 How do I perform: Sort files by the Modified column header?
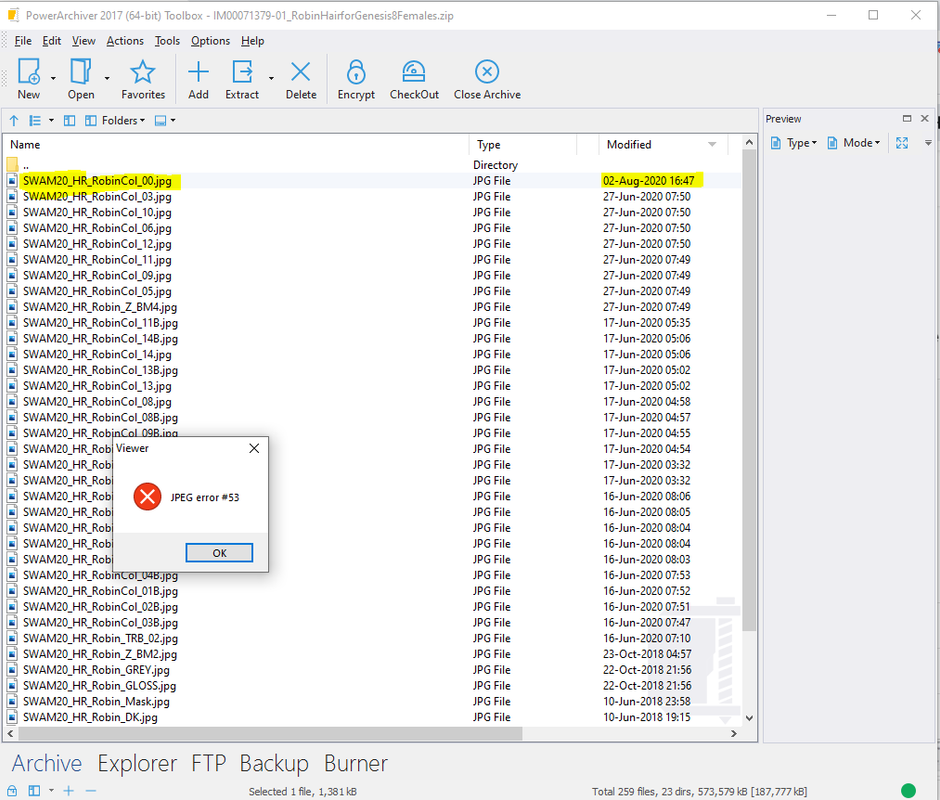pos(662,145)
